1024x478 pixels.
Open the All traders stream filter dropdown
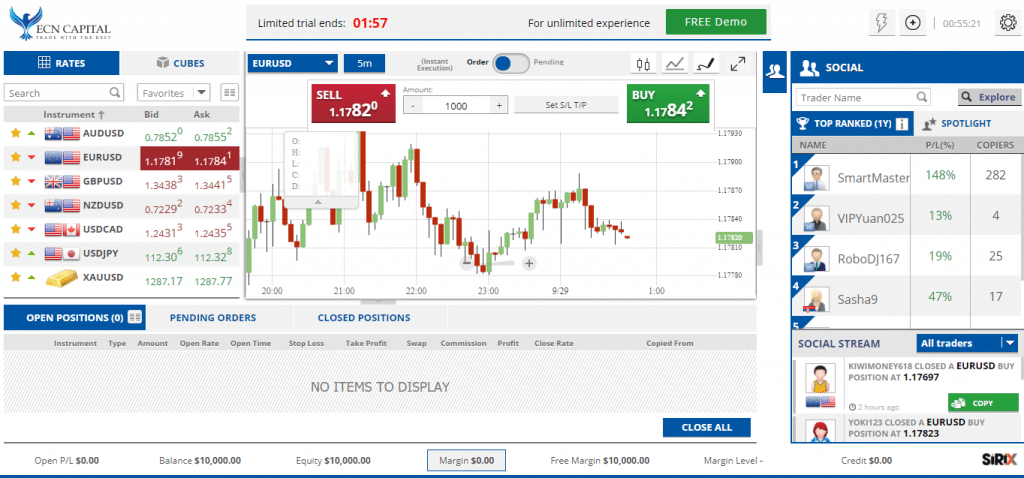pos(967,343)
